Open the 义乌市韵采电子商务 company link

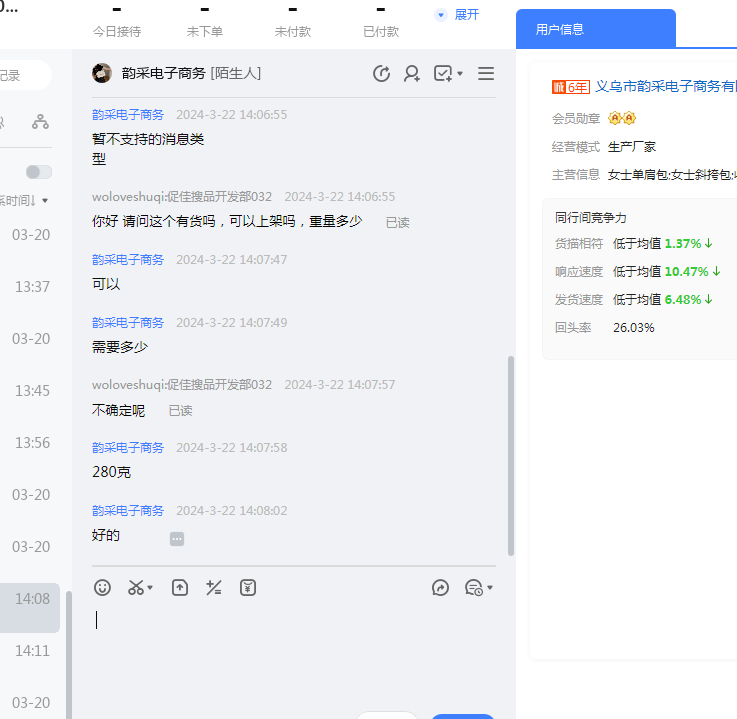pyautogui.click(x=665, y=87)
